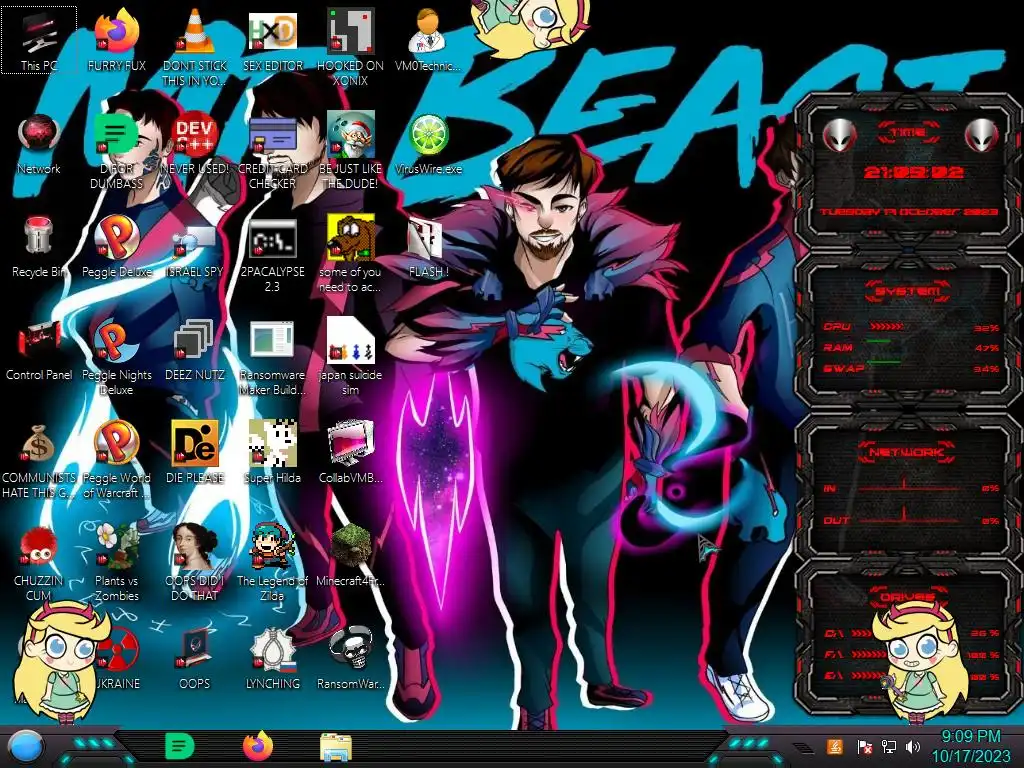The width and height of the screenshot is (1024, 768).
Task: Open the CollabVMB monitor icon
Action: pyautogui.click(x=350, y=453)
